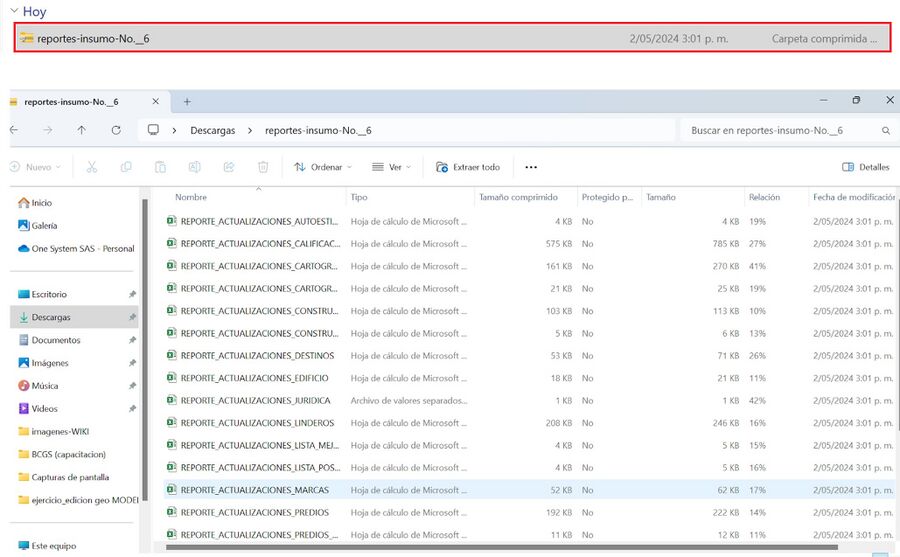Viewport: 900px width, 557px height.
Task: Click the horizontal scrollbar below file list
Action: tap(502, 547)
